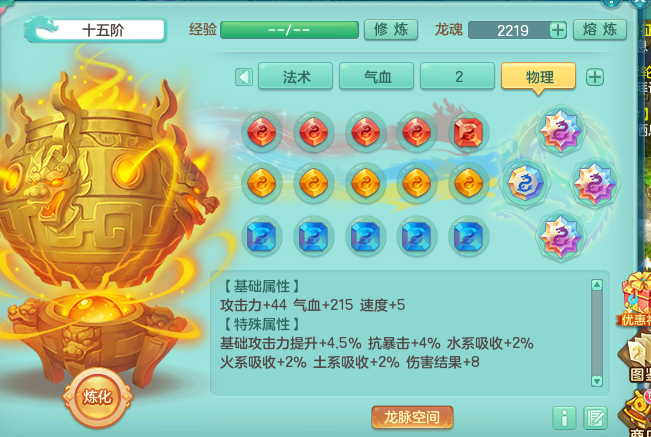This screenshot has height=437, width=651.
Task: Select the first red round dragon gem
Action: pyautogui.click(x=262, y=132)
